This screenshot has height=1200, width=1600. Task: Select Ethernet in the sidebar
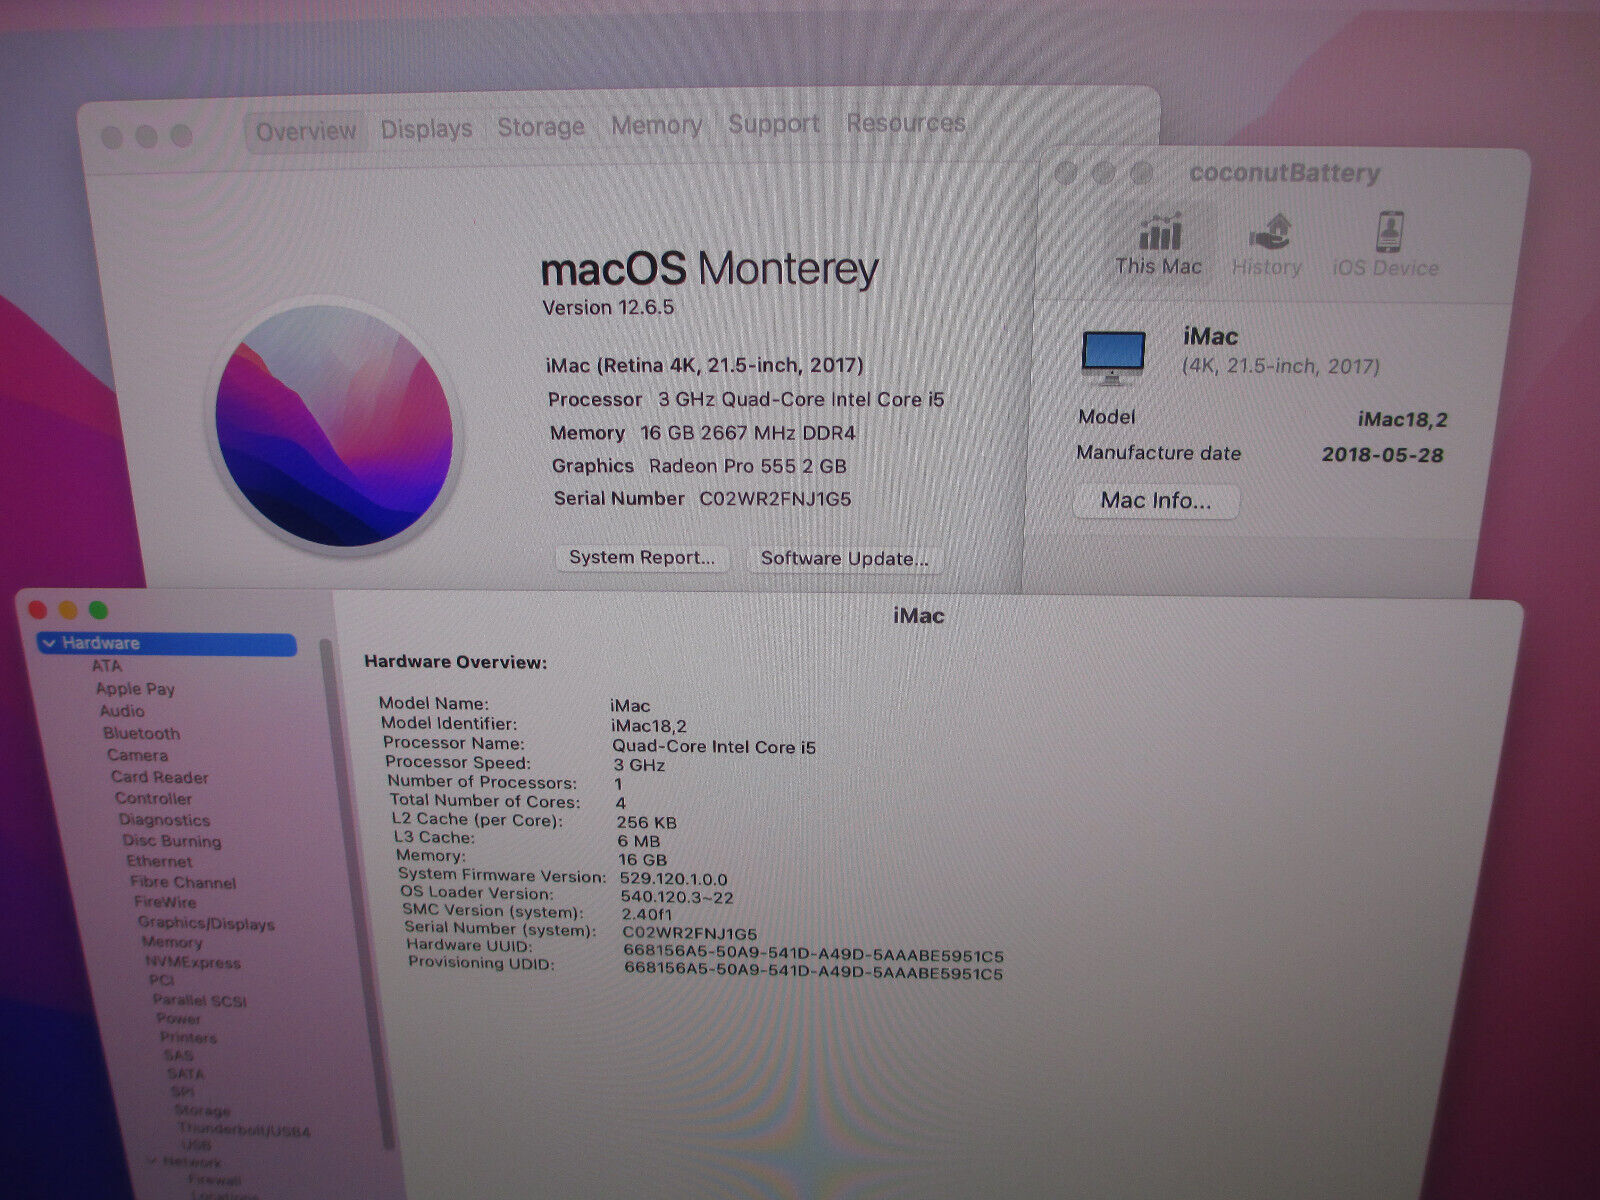[160, 861]
